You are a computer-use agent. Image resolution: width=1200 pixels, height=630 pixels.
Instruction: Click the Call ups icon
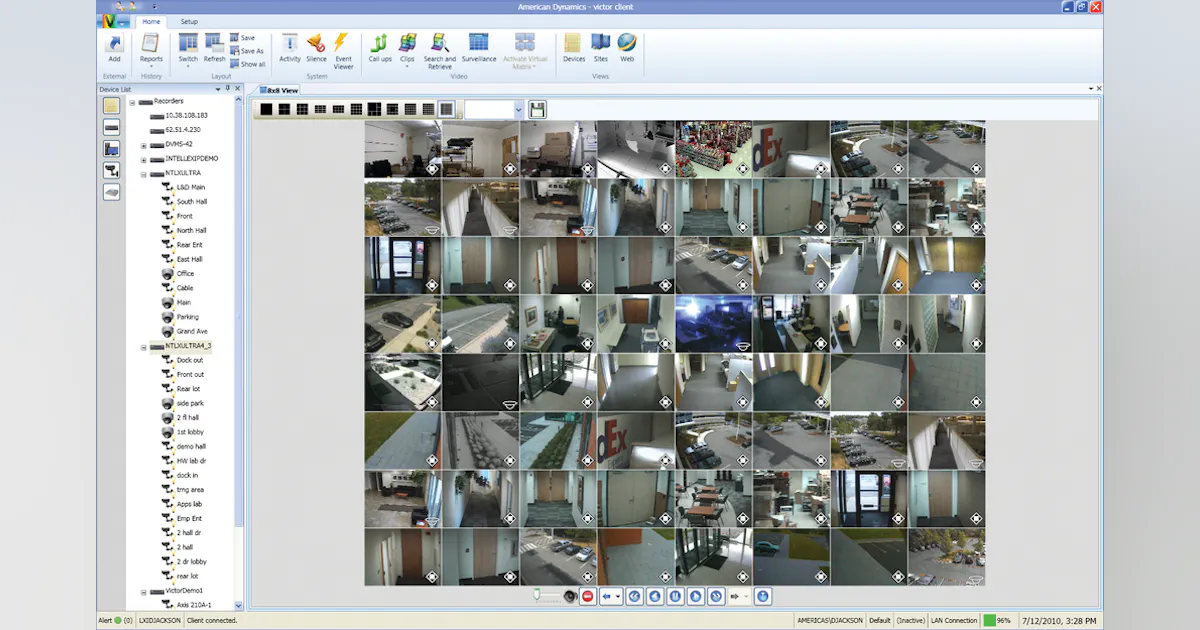tap(380, 43)
